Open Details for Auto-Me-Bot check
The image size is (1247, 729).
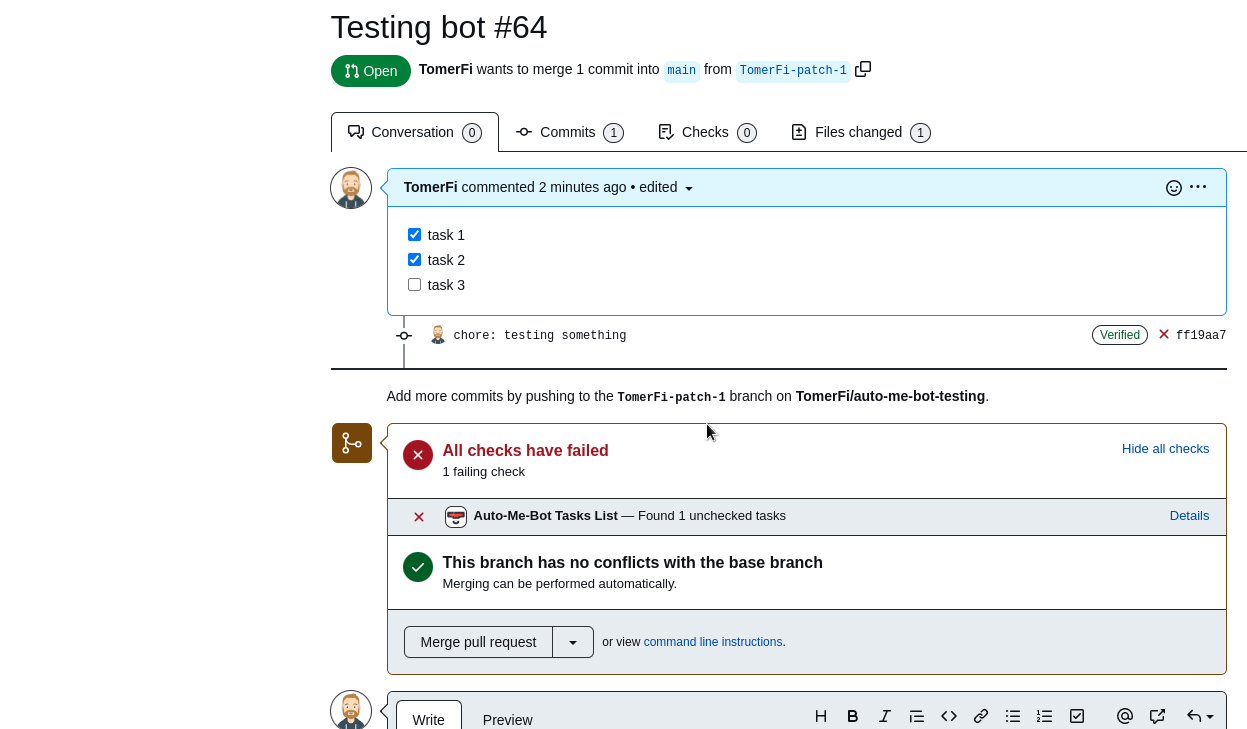[x=1189, y=515]
